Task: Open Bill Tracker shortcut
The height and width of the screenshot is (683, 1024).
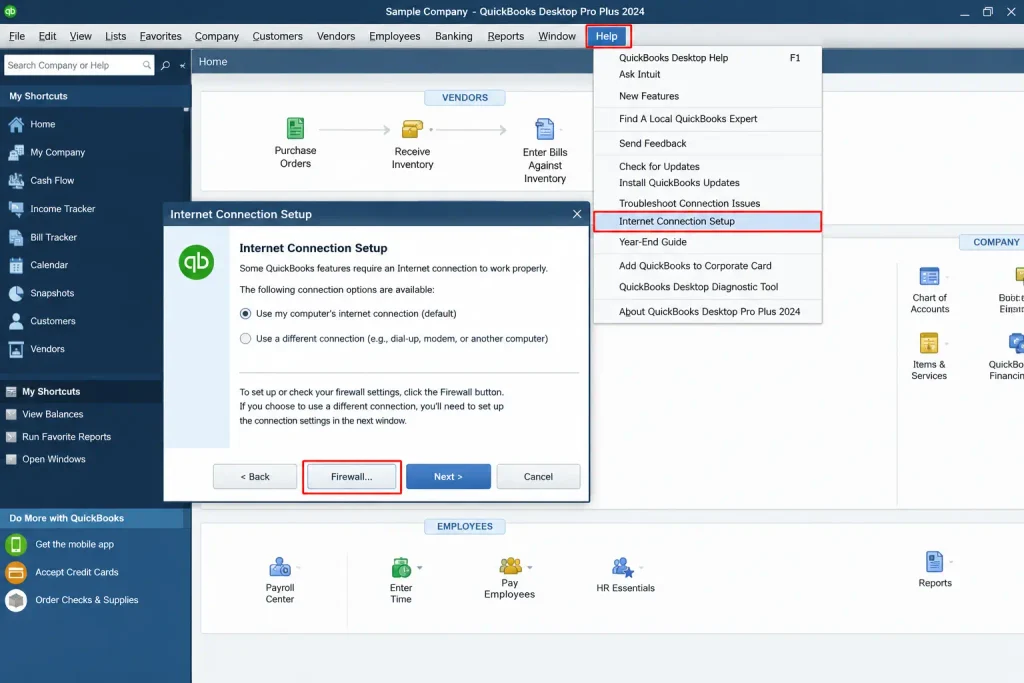Action: coord(42,237)
